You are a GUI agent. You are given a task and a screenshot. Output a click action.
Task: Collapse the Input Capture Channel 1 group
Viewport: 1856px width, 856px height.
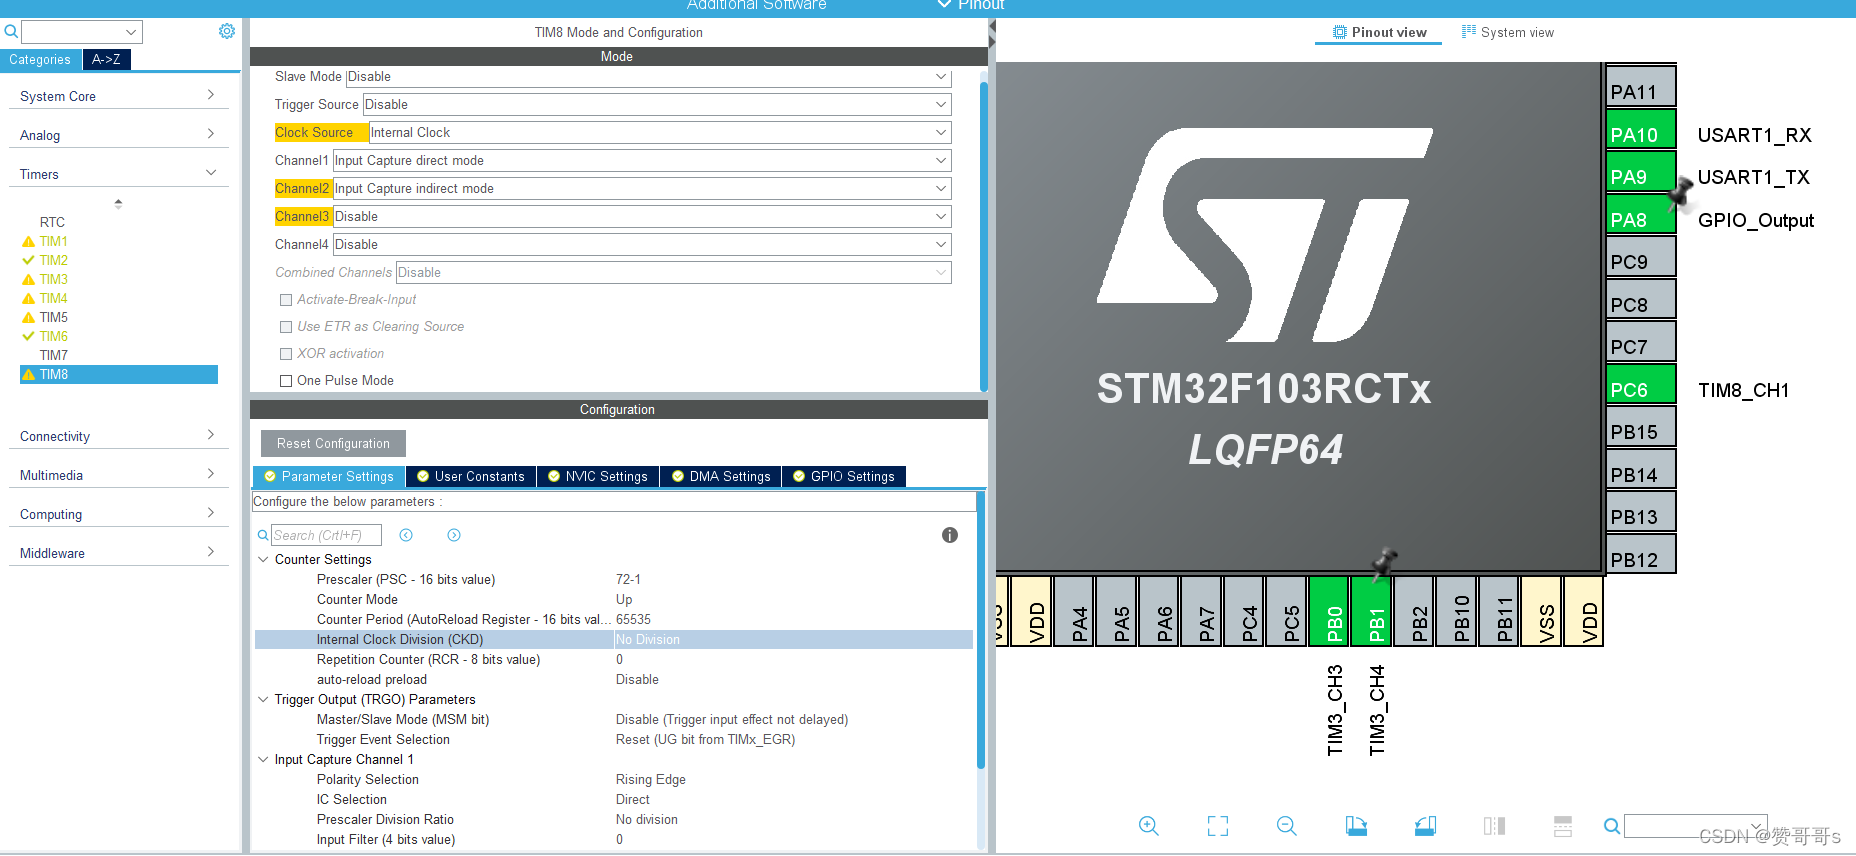click(x=263, y=760)
